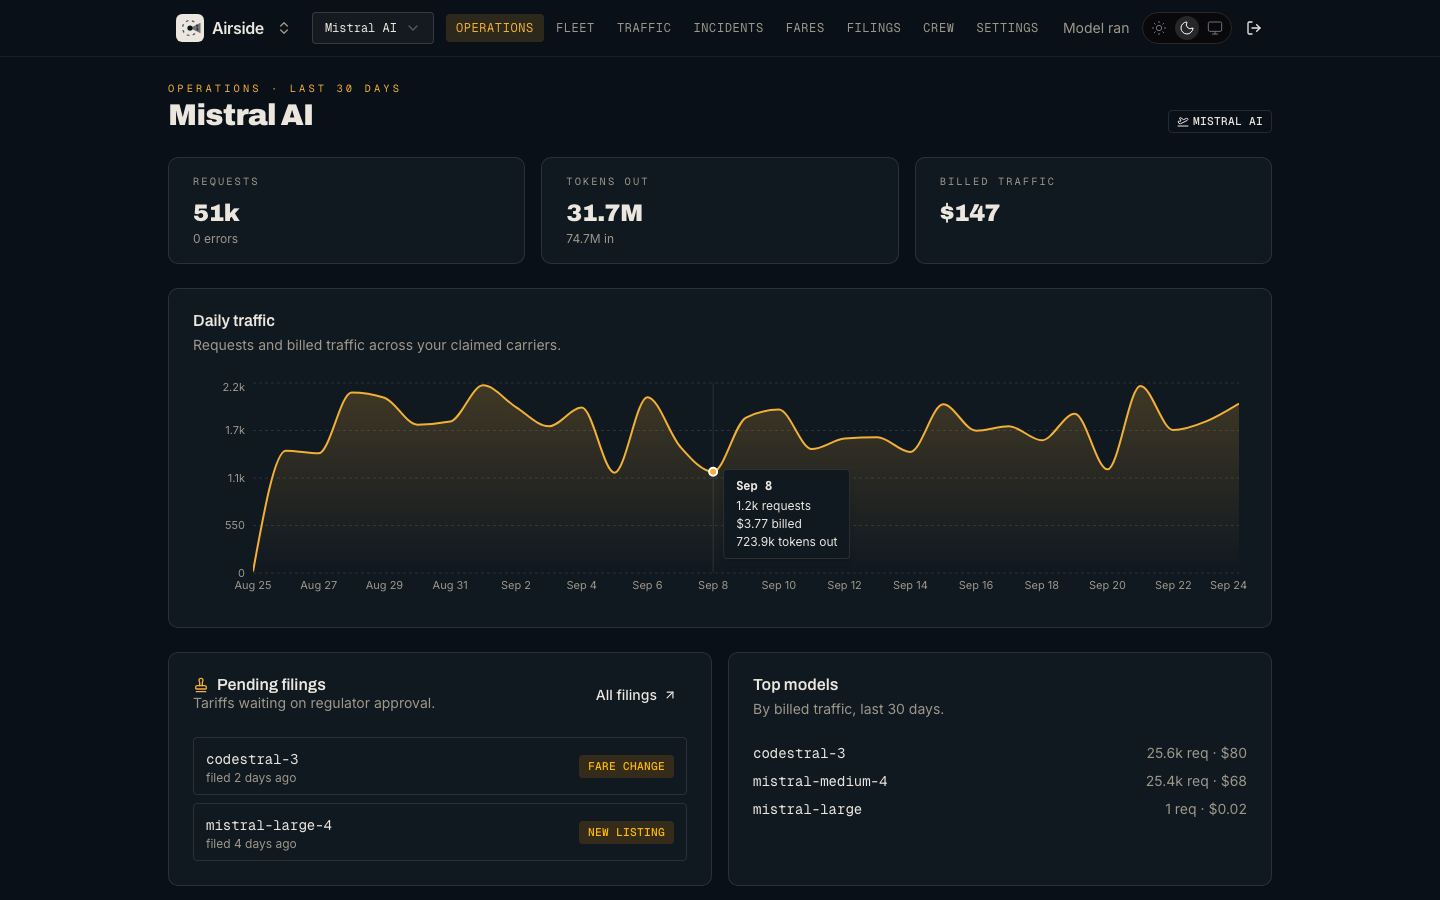Open the Airside workspace switcher chevrons
Screen dimensions: 1440x900
click(x=284, y=28)
